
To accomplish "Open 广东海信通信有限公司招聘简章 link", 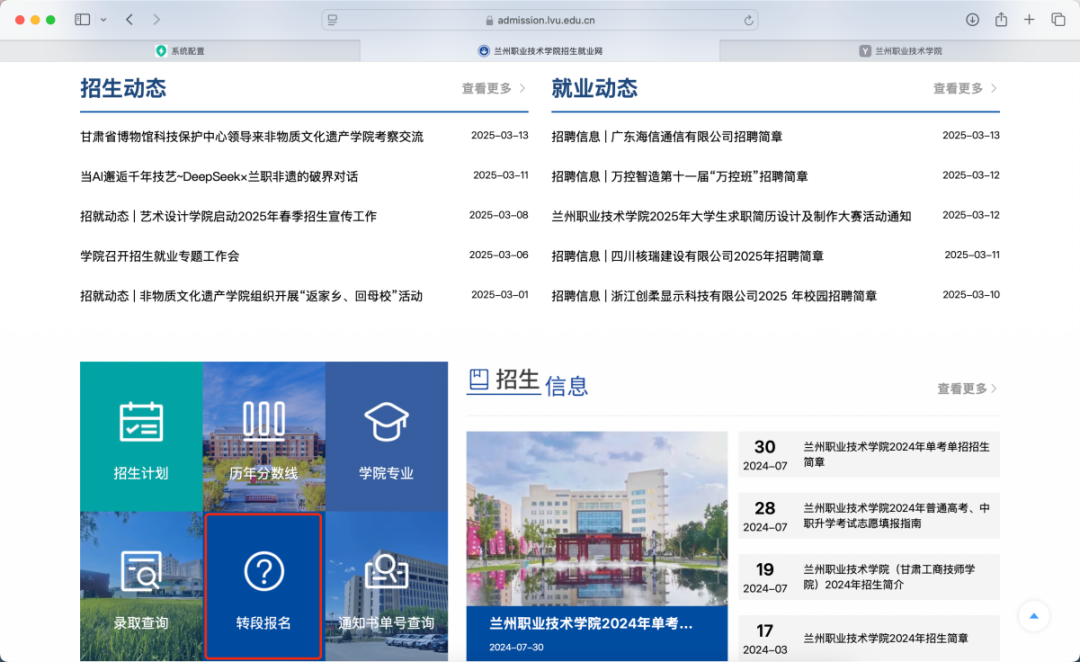I will [x=667, y=136].
